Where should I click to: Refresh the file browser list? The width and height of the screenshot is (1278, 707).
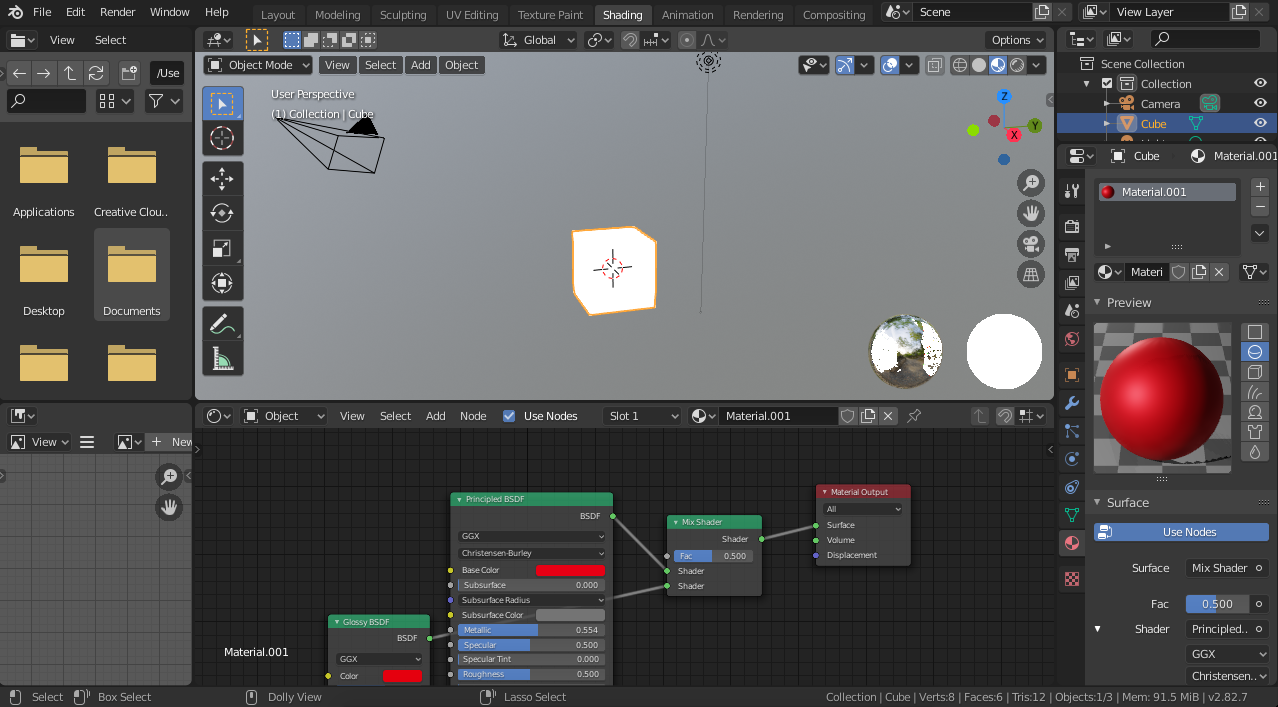point(96,73)
